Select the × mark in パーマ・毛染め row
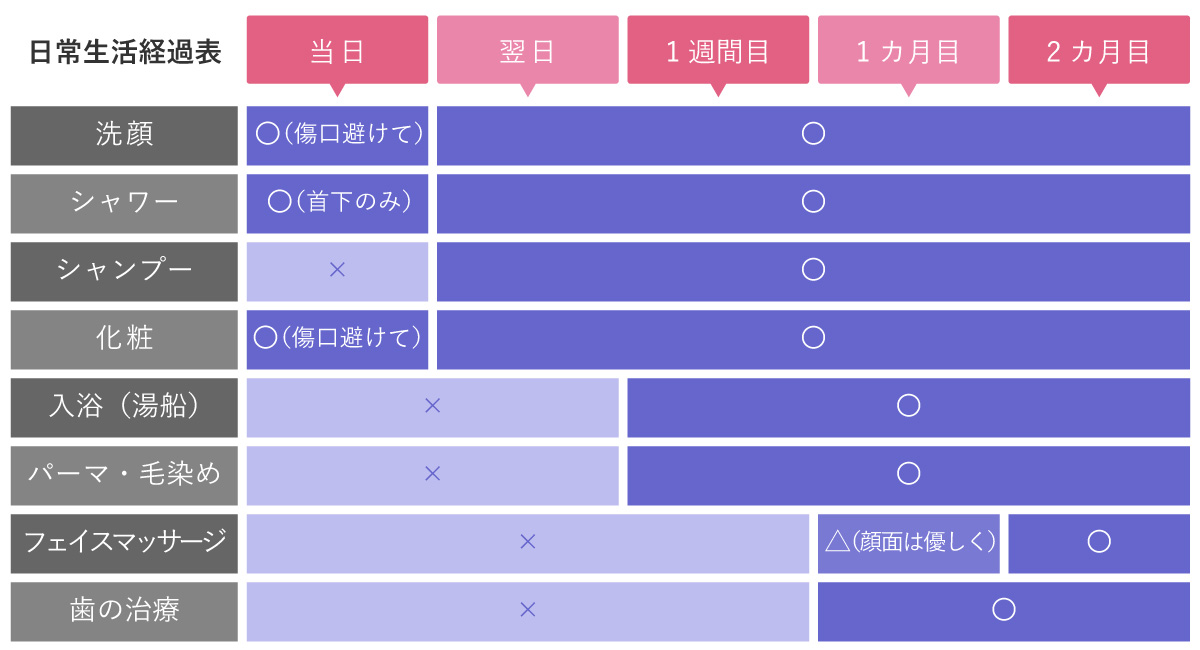The height and width of the screenshot is (650, 1200). coord(432,474)
